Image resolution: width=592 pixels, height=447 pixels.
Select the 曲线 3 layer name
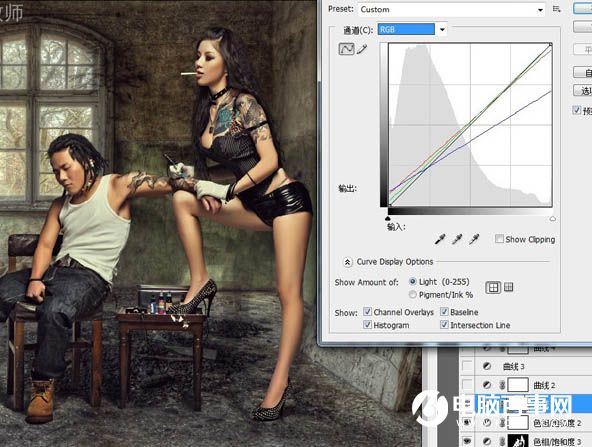[x=513, y=367]
